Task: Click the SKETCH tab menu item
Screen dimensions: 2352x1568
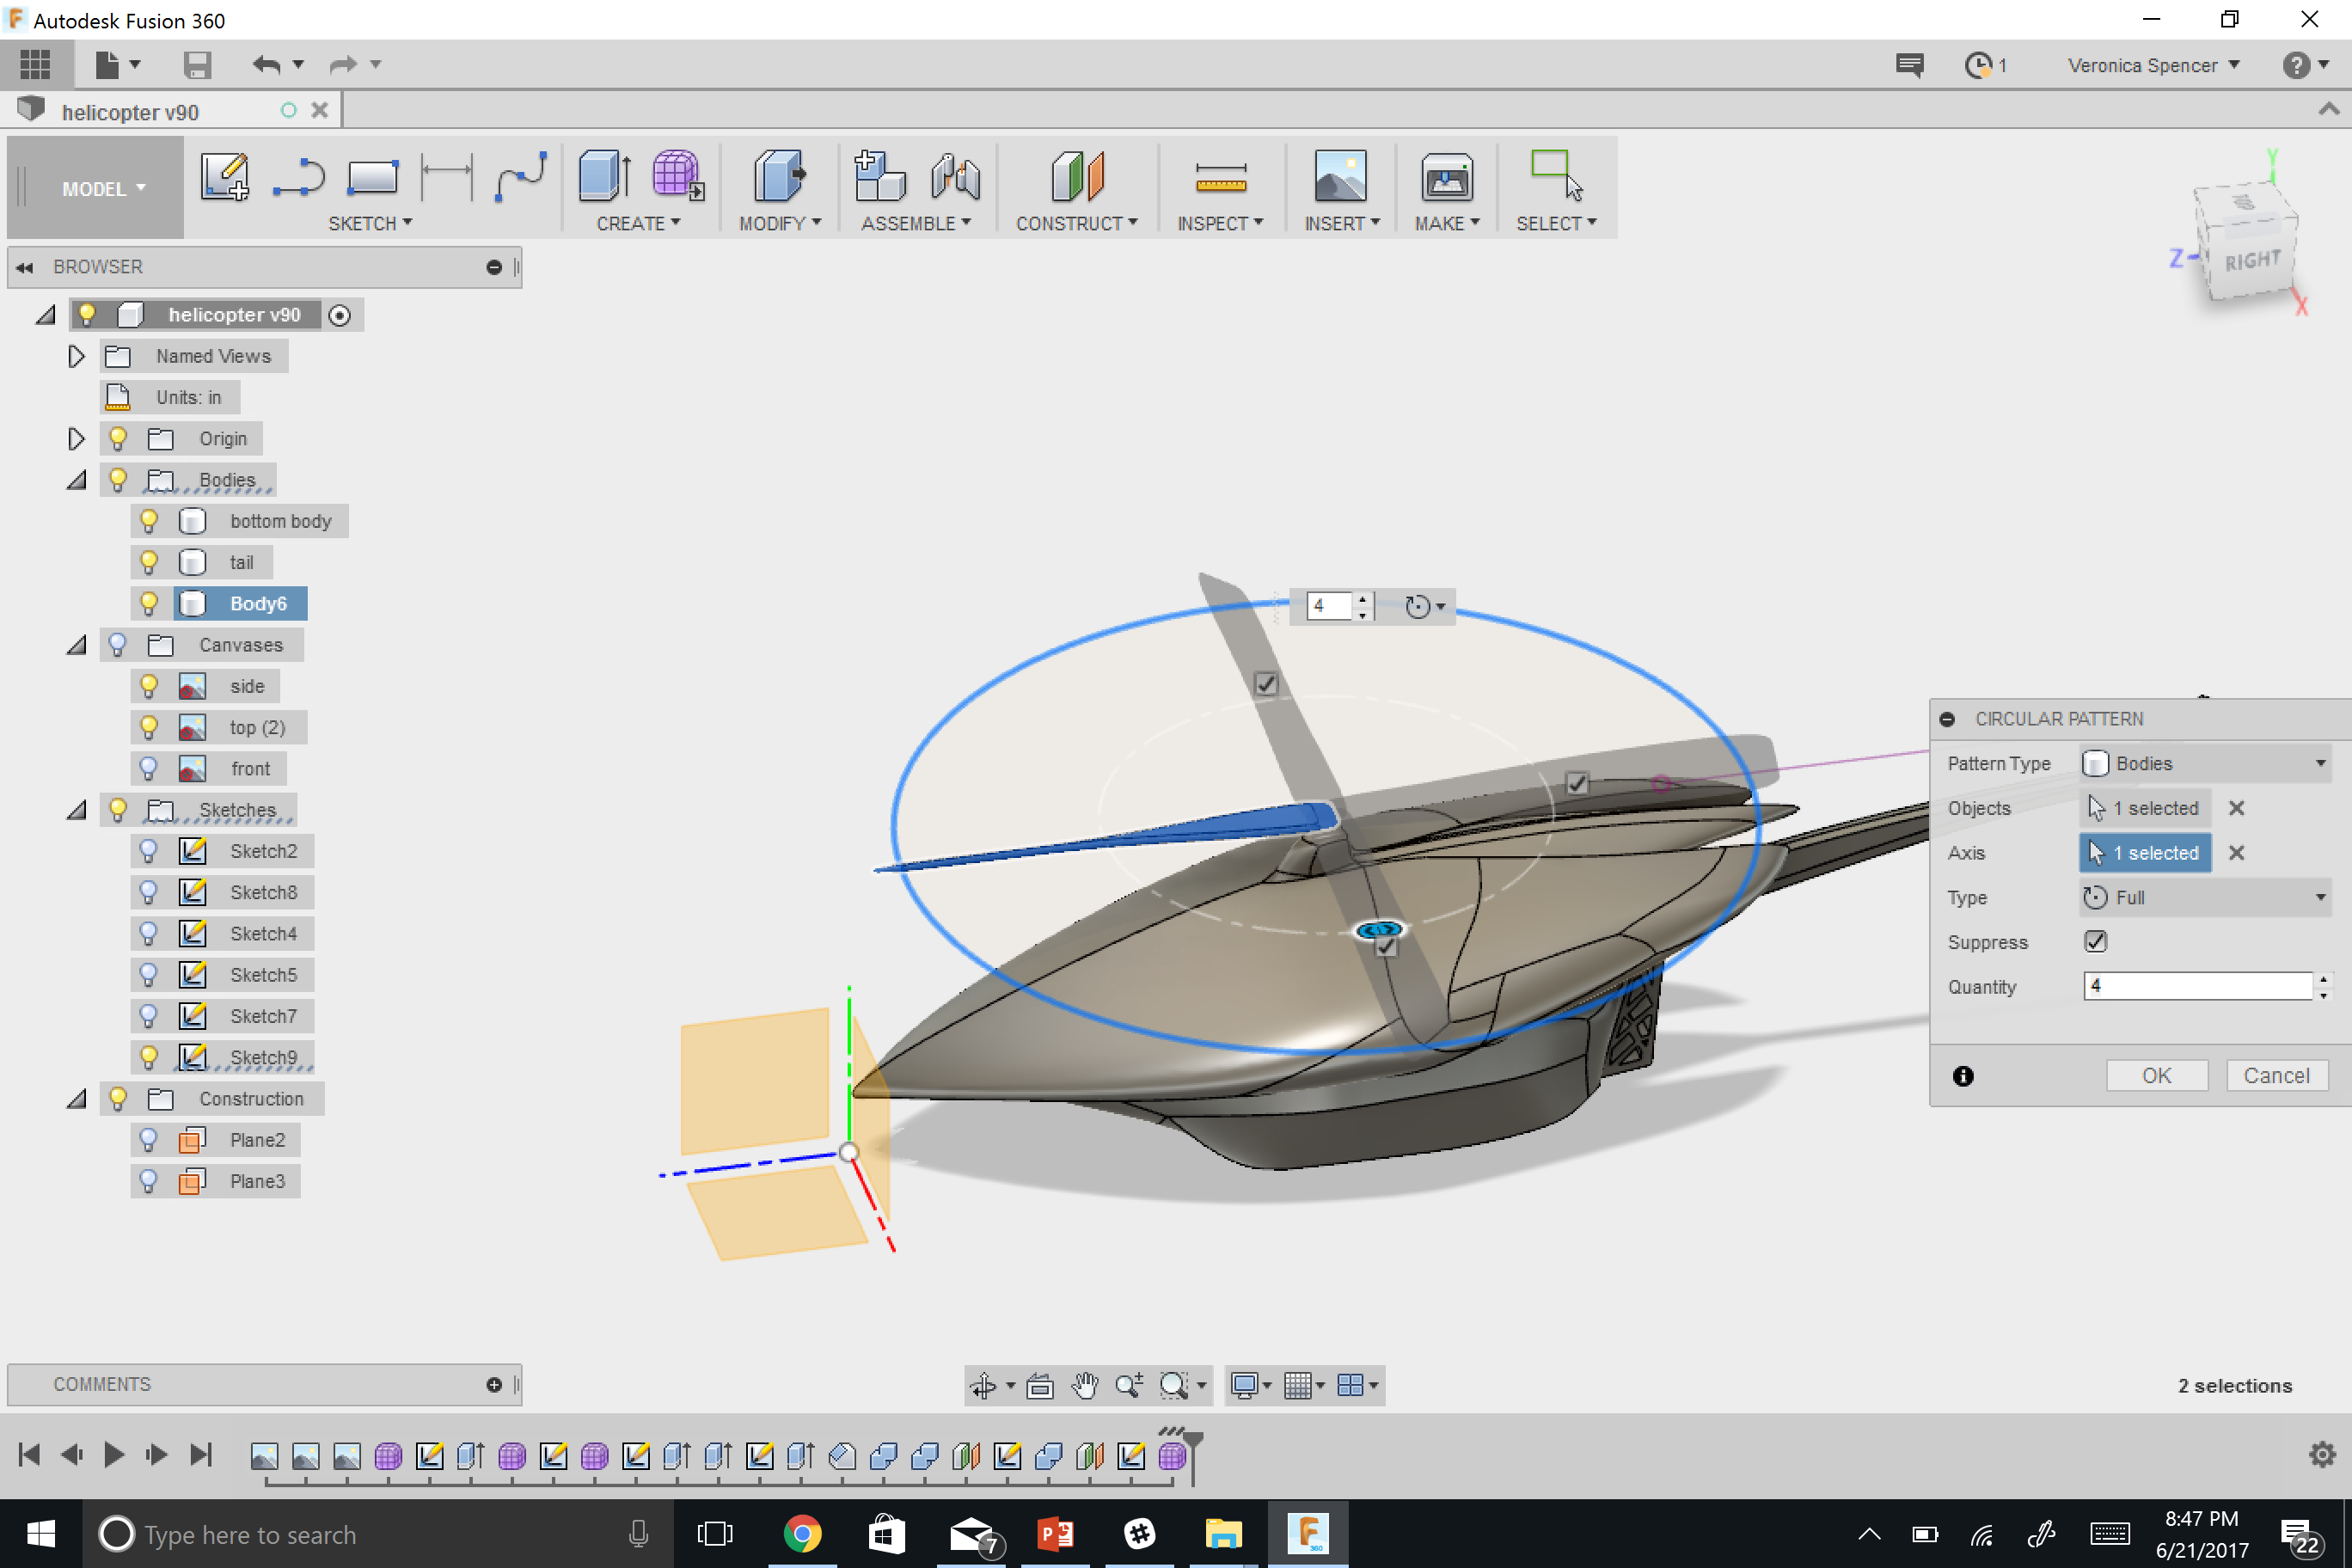Action: pyautogui.click(x=368, y=223)
